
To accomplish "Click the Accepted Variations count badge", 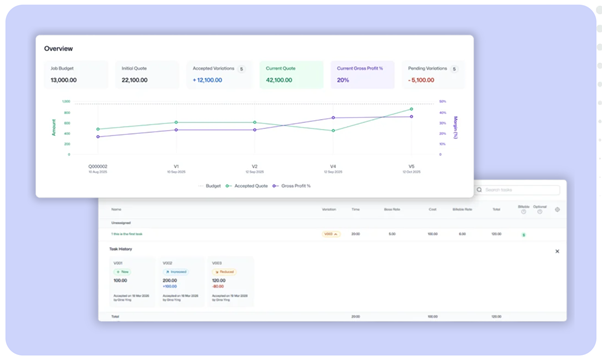I will tap(241, 69).
